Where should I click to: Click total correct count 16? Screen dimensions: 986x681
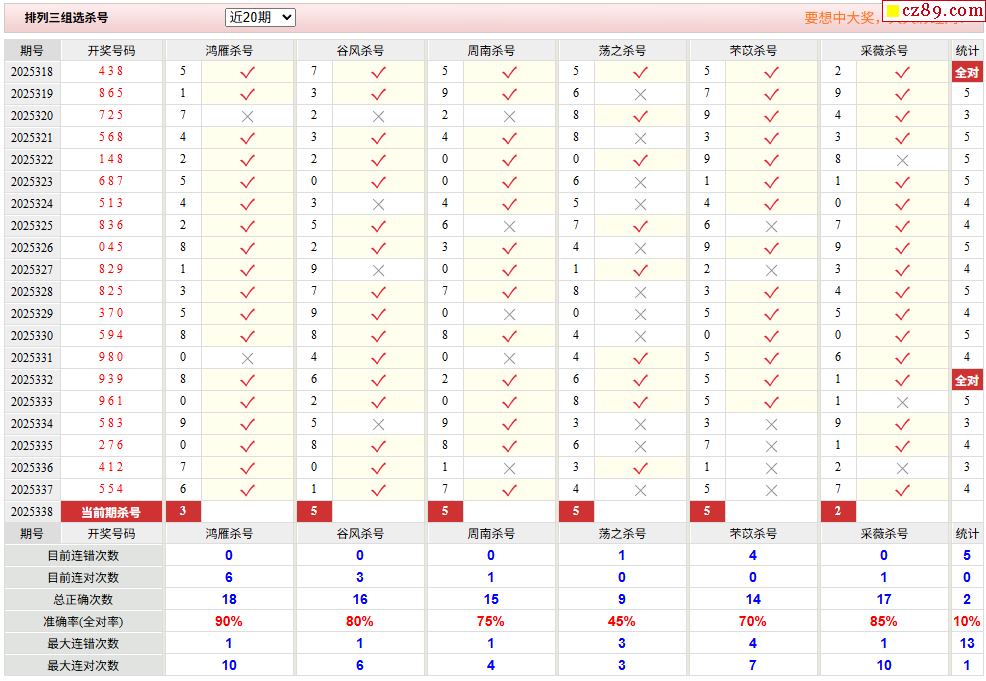(x=360, y=599)
